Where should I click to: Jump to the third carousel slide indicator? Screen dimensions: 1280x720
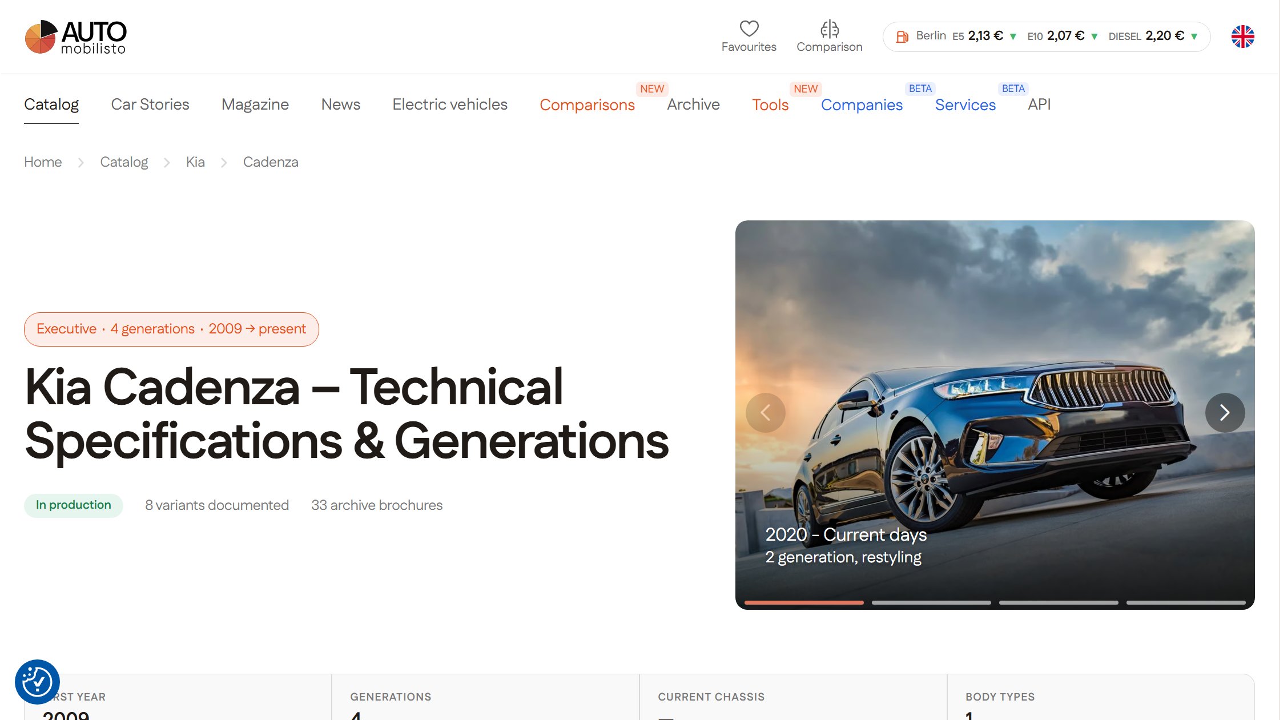click(1058, 603)
